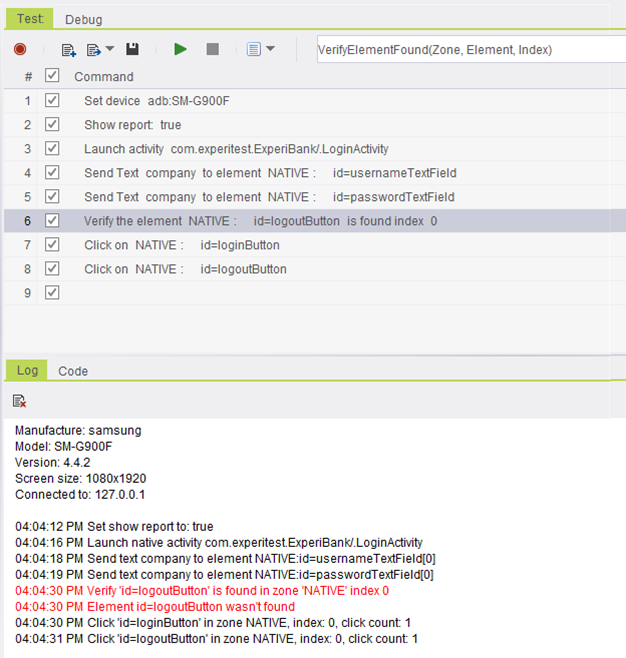The height and width of the screenshot is (658, 626).
Task: Disable the Launch activity step checkbox
Action: (x=53, y=149)
